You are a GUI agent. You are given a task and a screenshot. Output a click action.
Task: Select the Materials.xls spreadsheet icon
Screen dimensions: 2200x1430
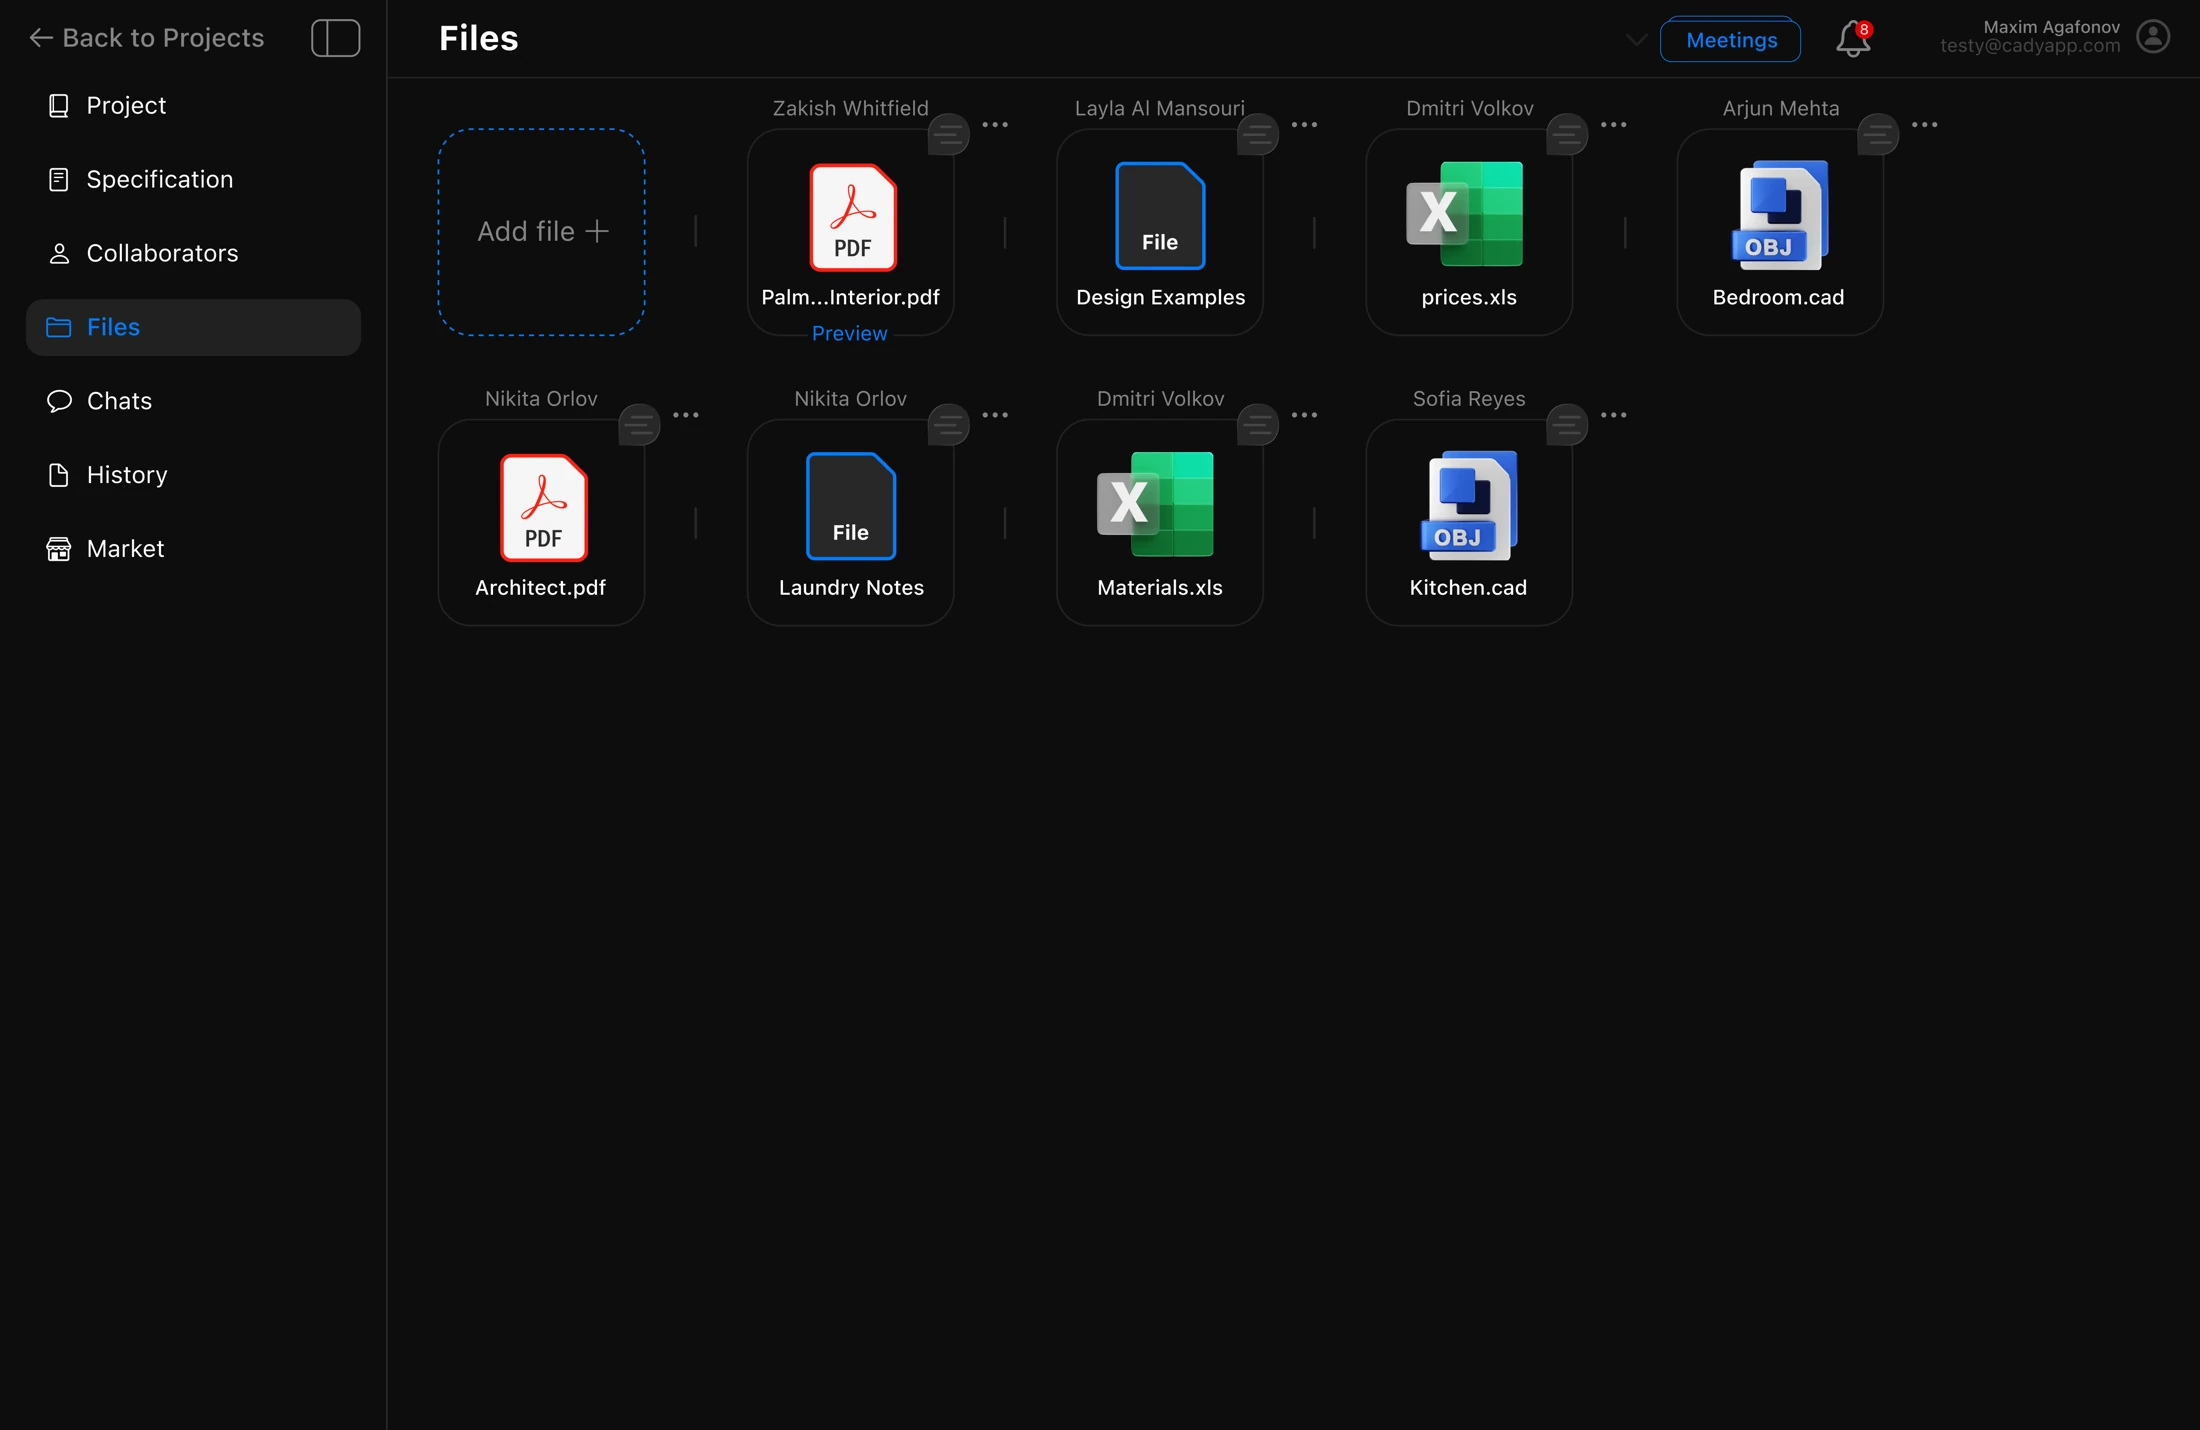click(x=1155, y=503)
